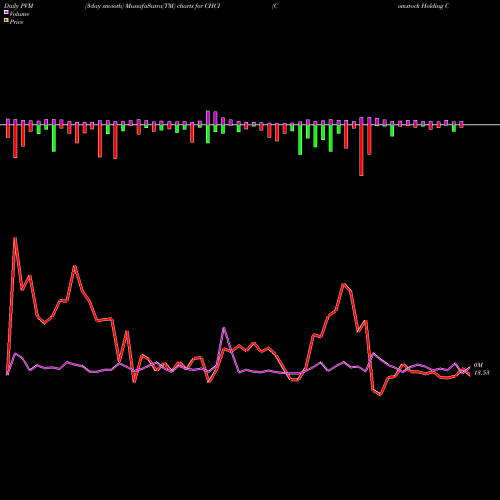Screen dimensions: 500x500
Task: Click the 'omstock Holding C' company name text
Action: click(x=423, y=6)
